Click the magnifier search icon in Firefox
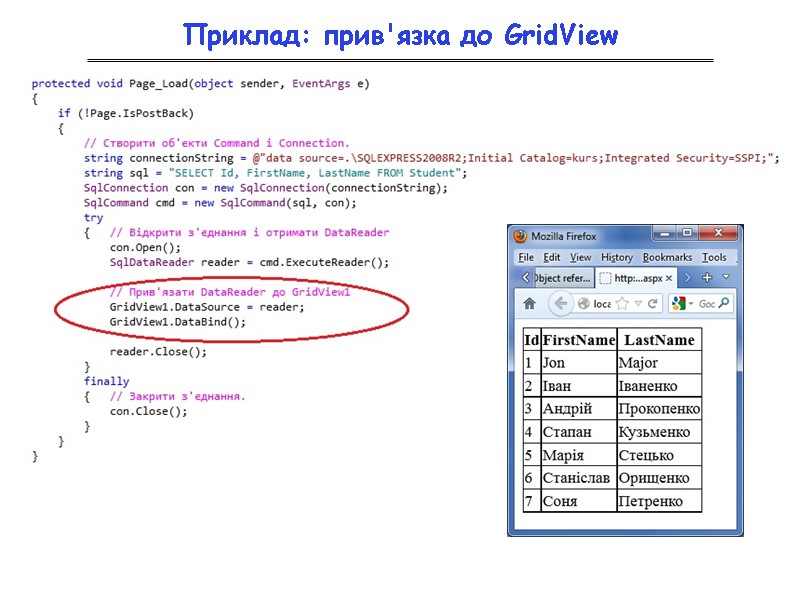 (x=723, y=304)
